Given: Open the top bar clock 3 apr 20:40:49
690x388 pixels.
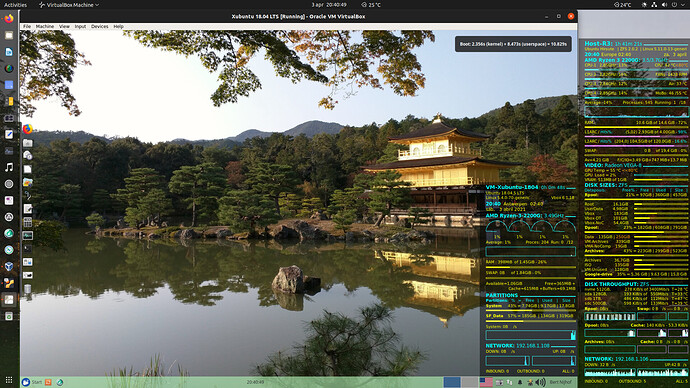Looking at the screenshot, I should [329, 5].
